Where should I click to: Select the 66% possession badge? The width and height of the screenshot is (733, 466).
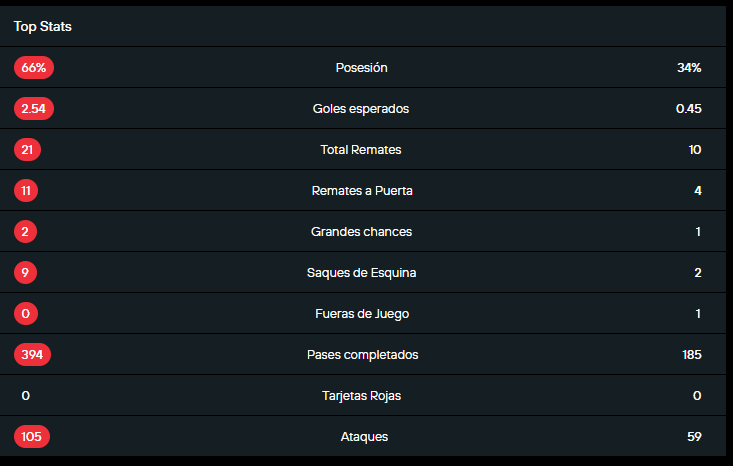click(x=34, y=68)
